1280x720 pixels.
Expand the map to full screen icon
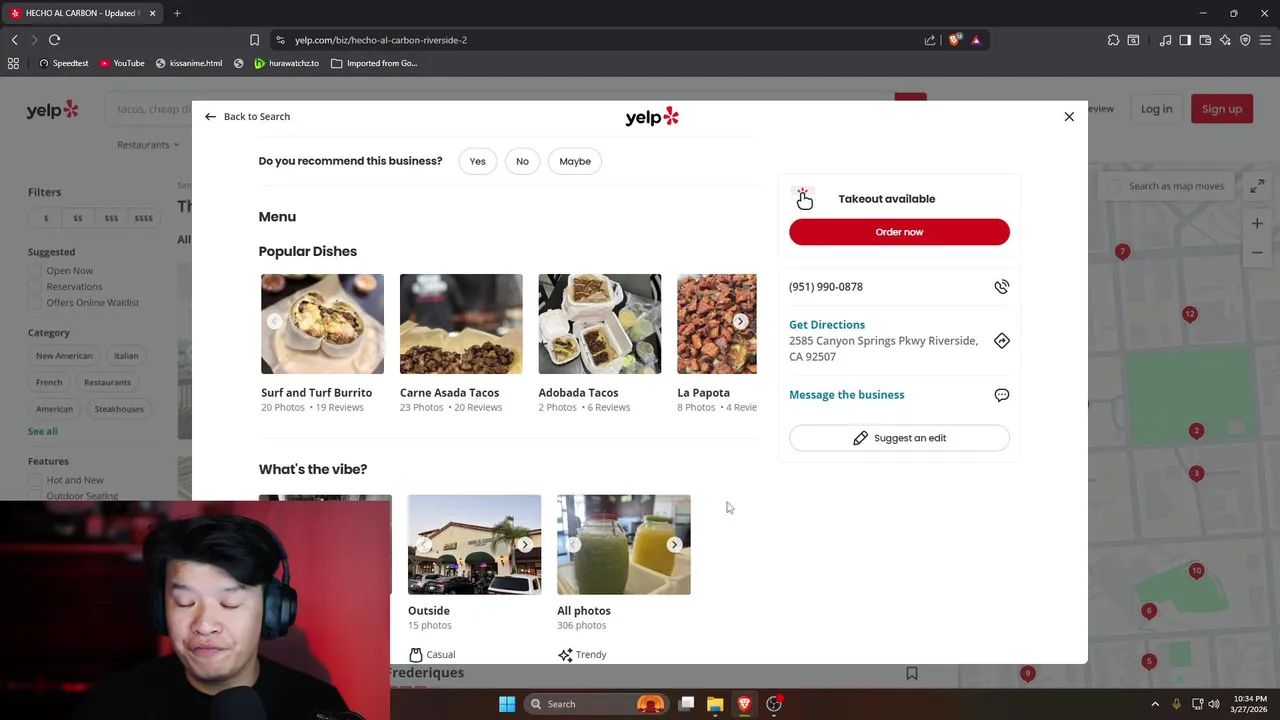tap(1257, 186)
